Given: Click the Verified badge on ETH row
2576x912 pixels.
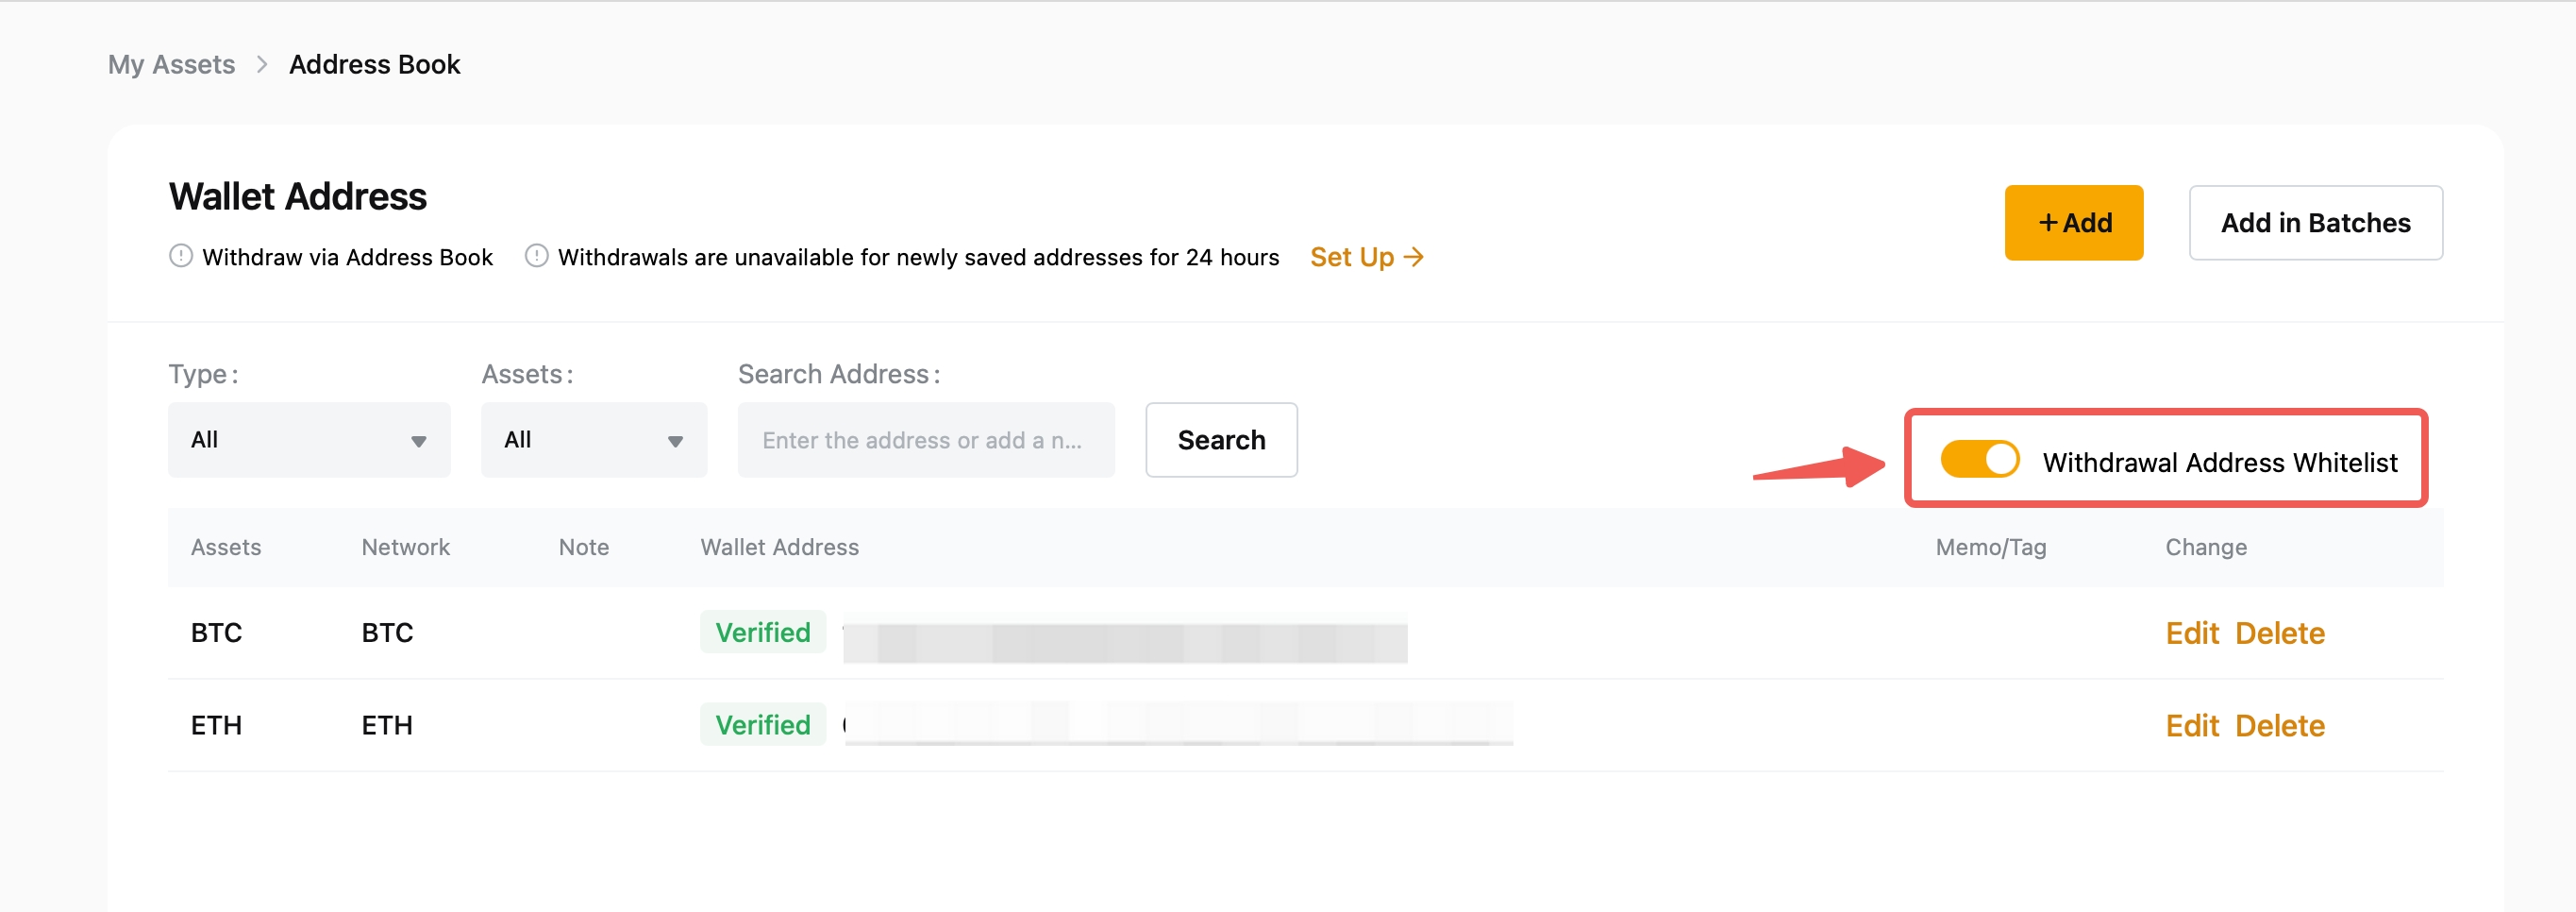Looking at the screenshot, I should coord(762,724).
